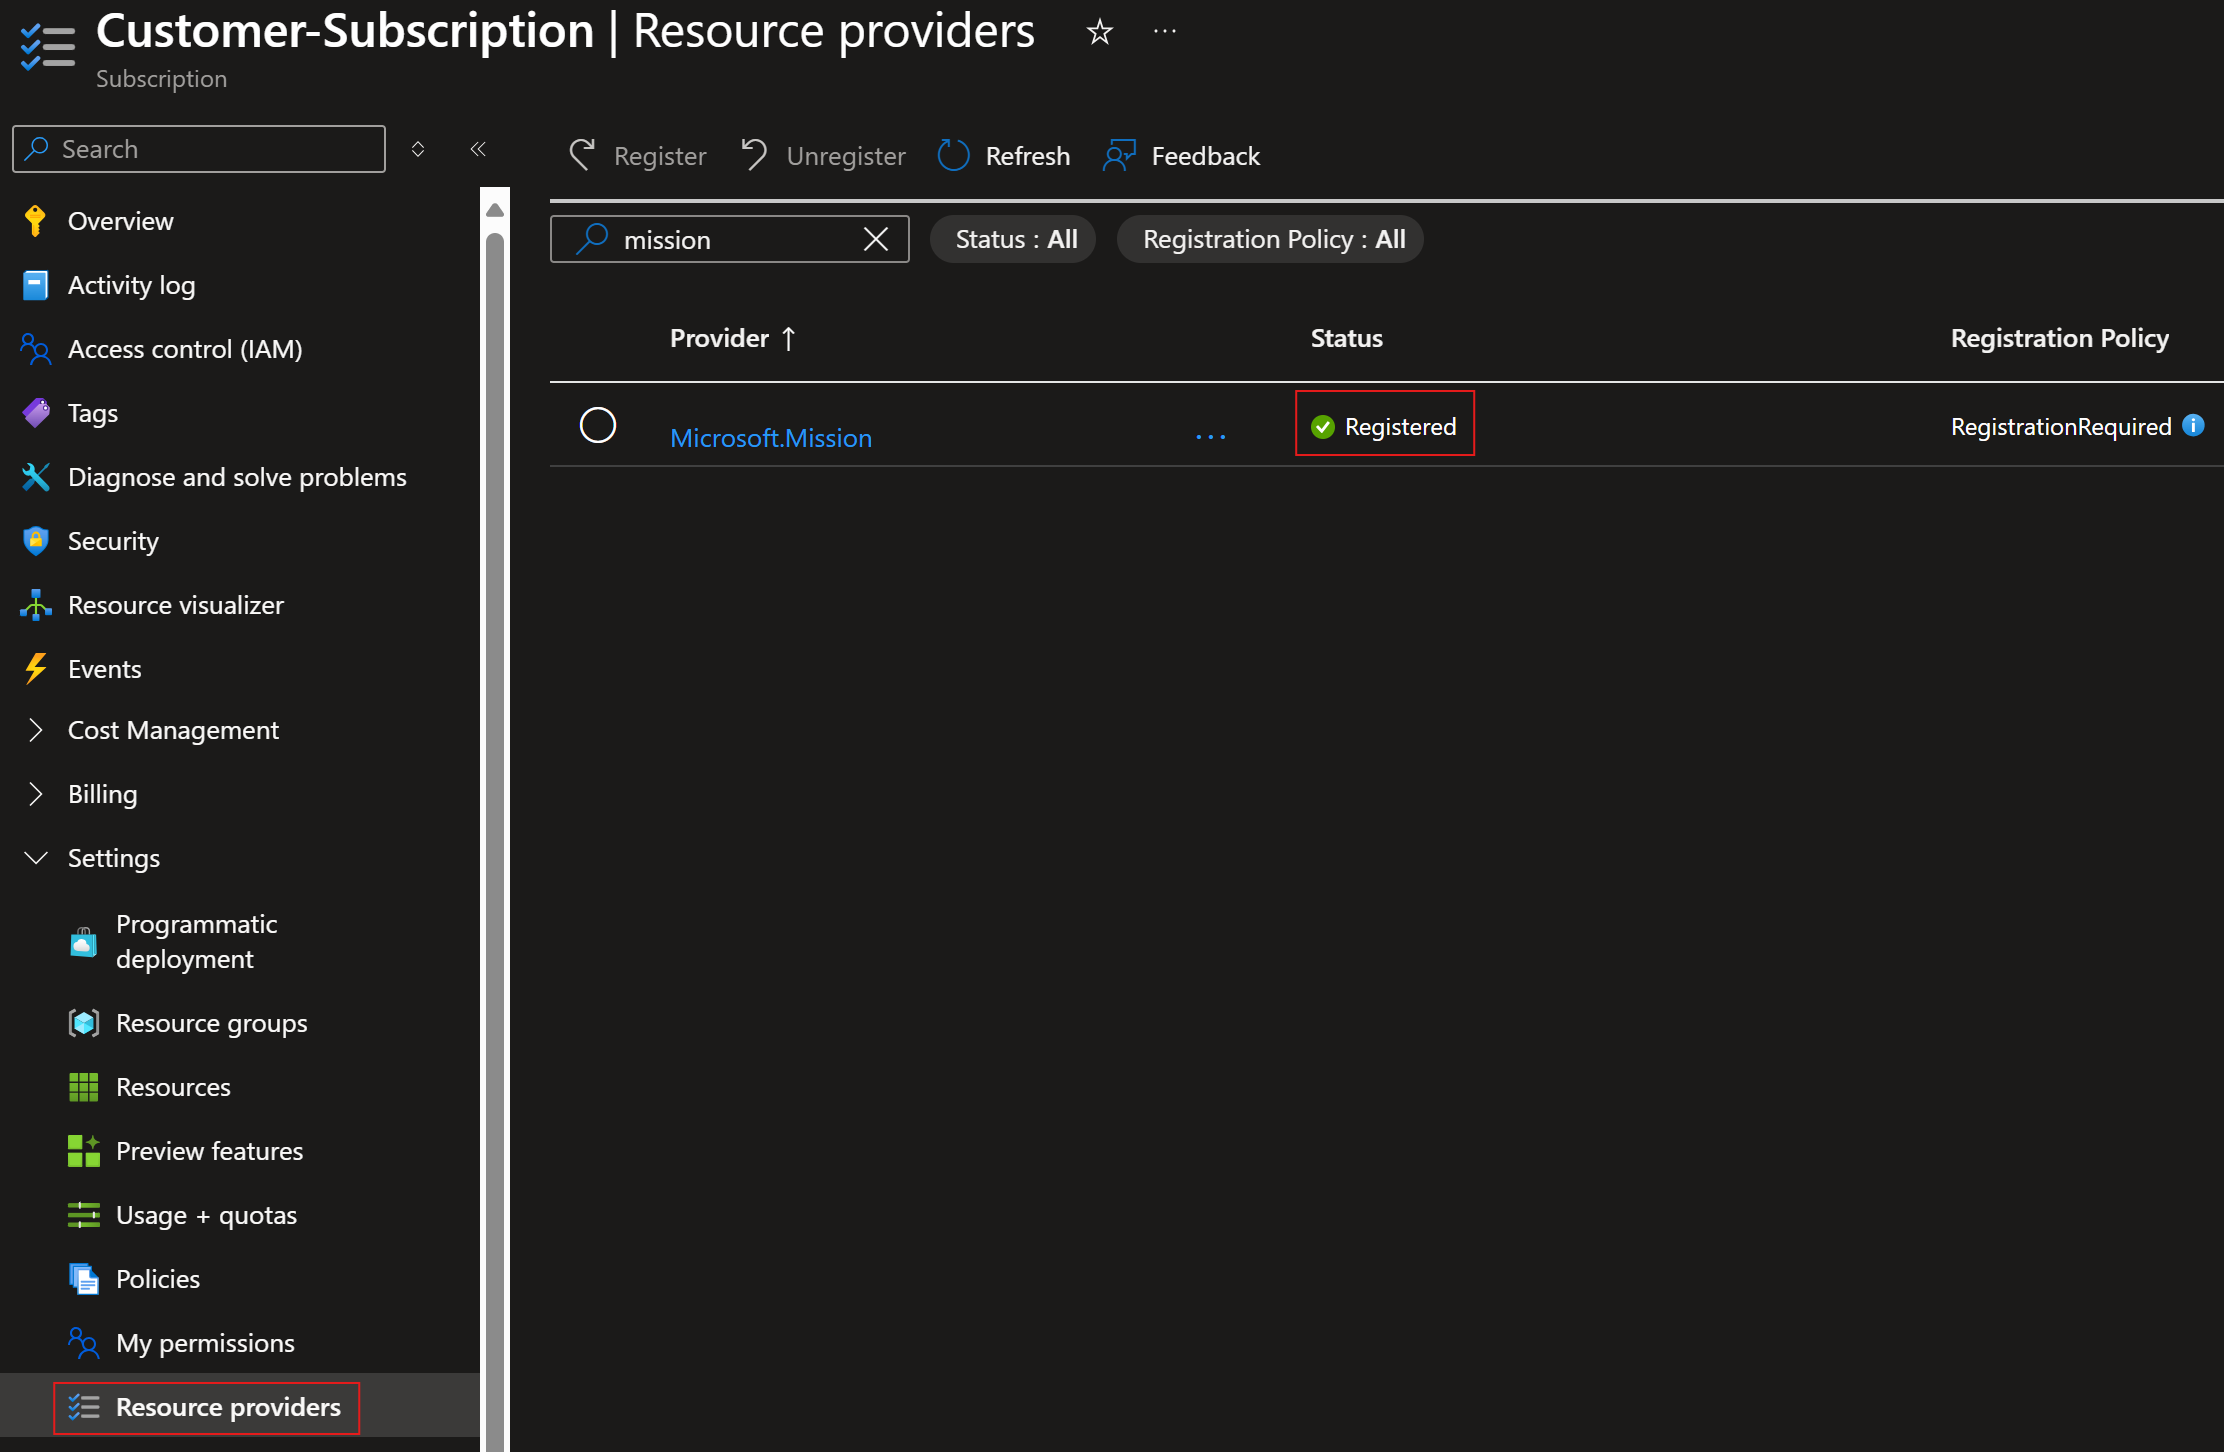2224x1452 pixels.
Task: Select the Overview menu label
Action: pyautogui.click(x=121, y=221)
